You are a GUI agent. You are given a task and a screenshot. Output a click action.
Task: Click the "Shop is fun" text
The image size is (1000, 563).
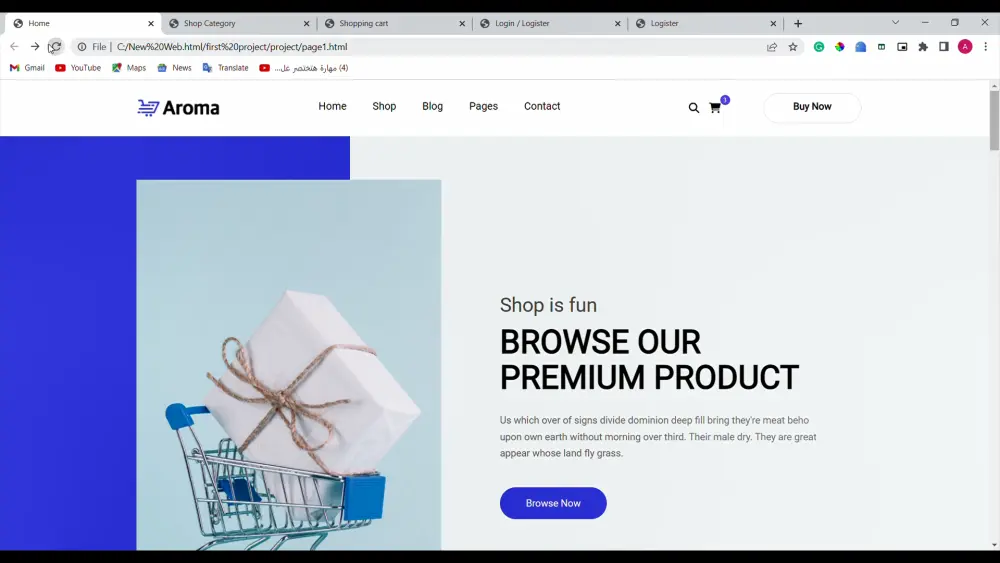pyautogui.click(x=548, y=305)
